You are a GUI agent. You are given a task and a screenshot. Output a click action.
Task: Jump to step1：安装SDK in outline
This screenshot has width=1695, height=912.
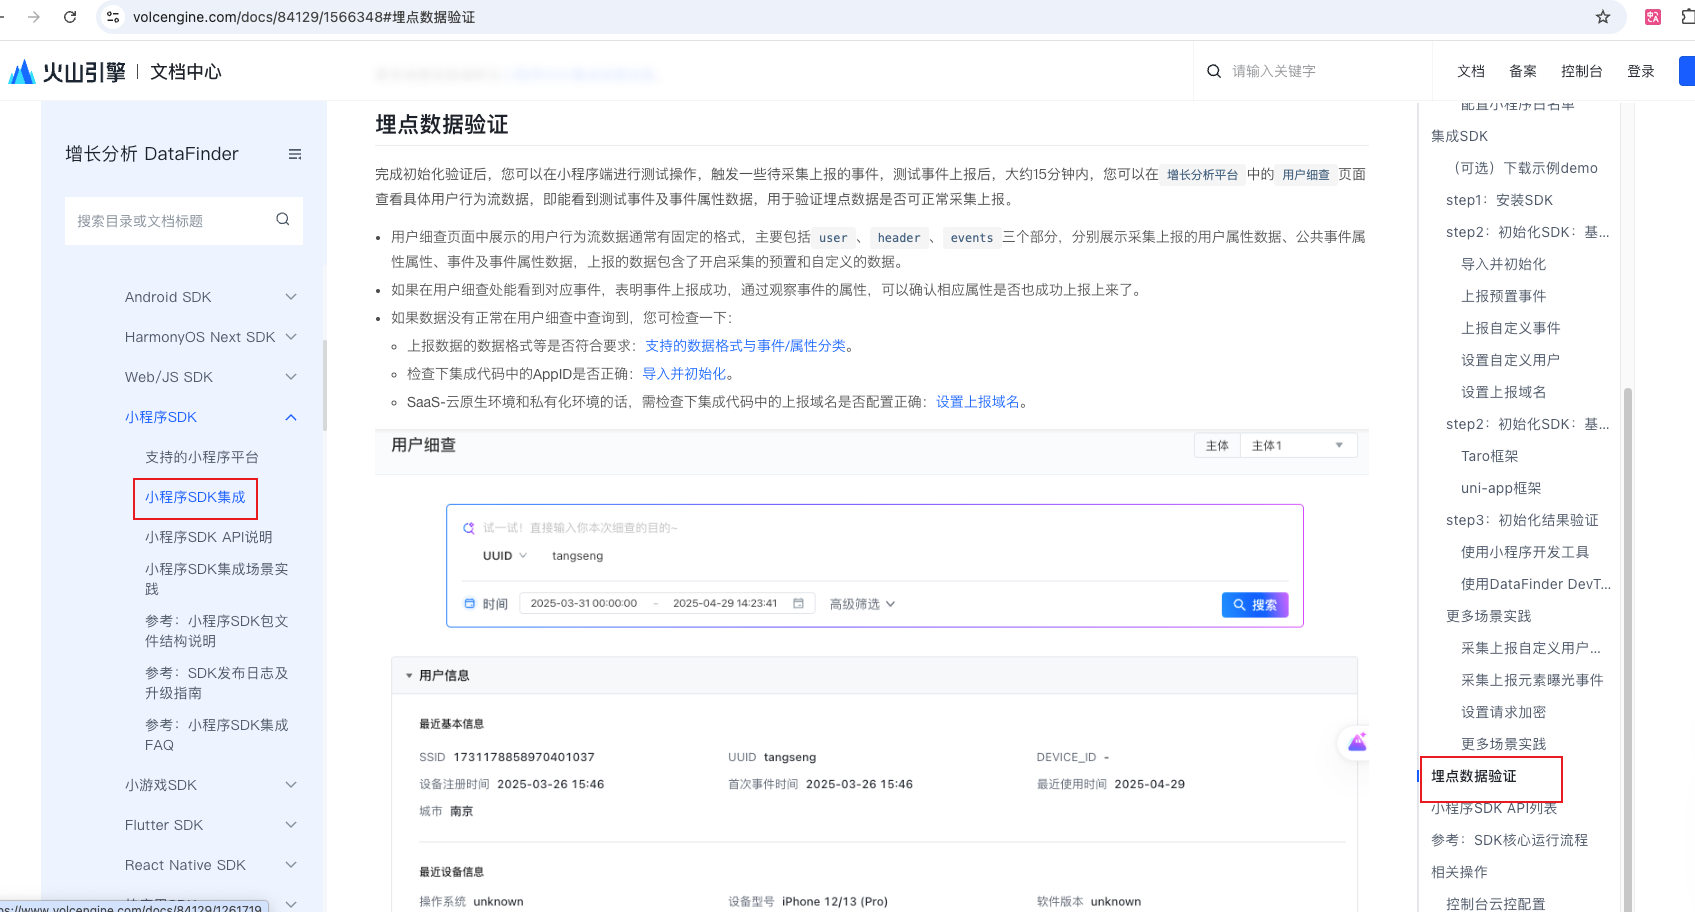click(x=1499, y=200)
